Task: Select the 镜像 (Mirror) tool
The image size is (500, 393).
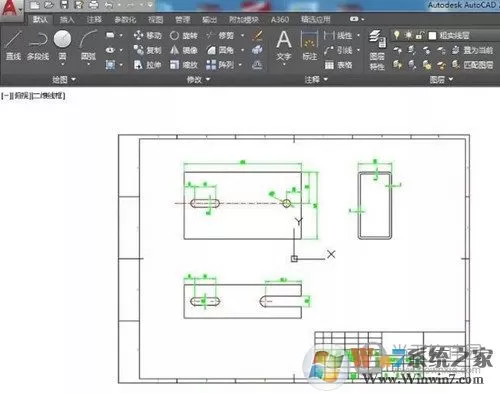Action: click(x=183, y=50)
